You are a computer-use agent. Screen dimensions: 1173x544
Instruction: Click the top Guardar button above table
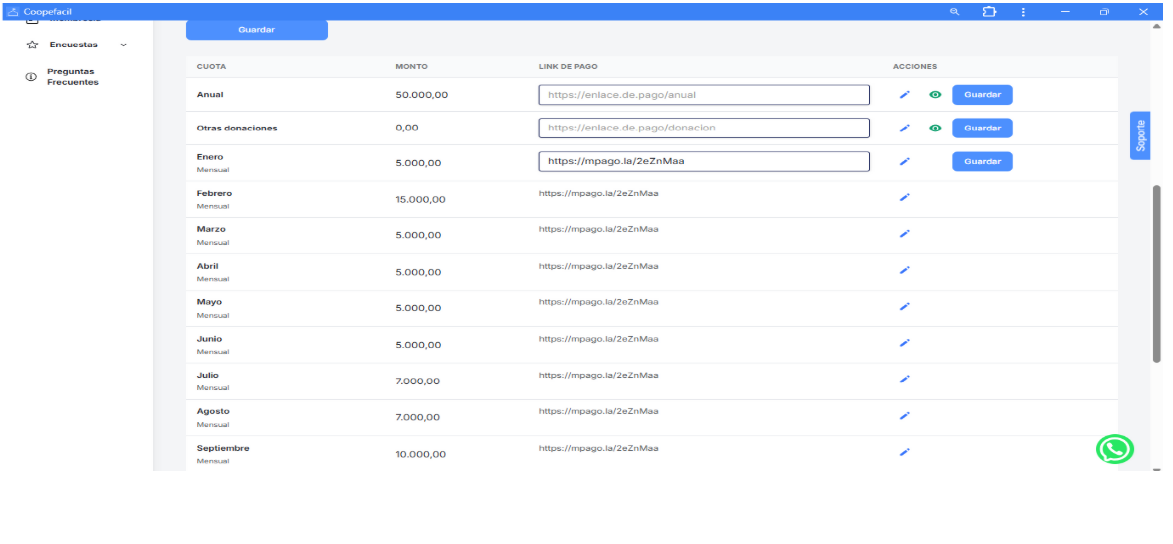[256, 30]
